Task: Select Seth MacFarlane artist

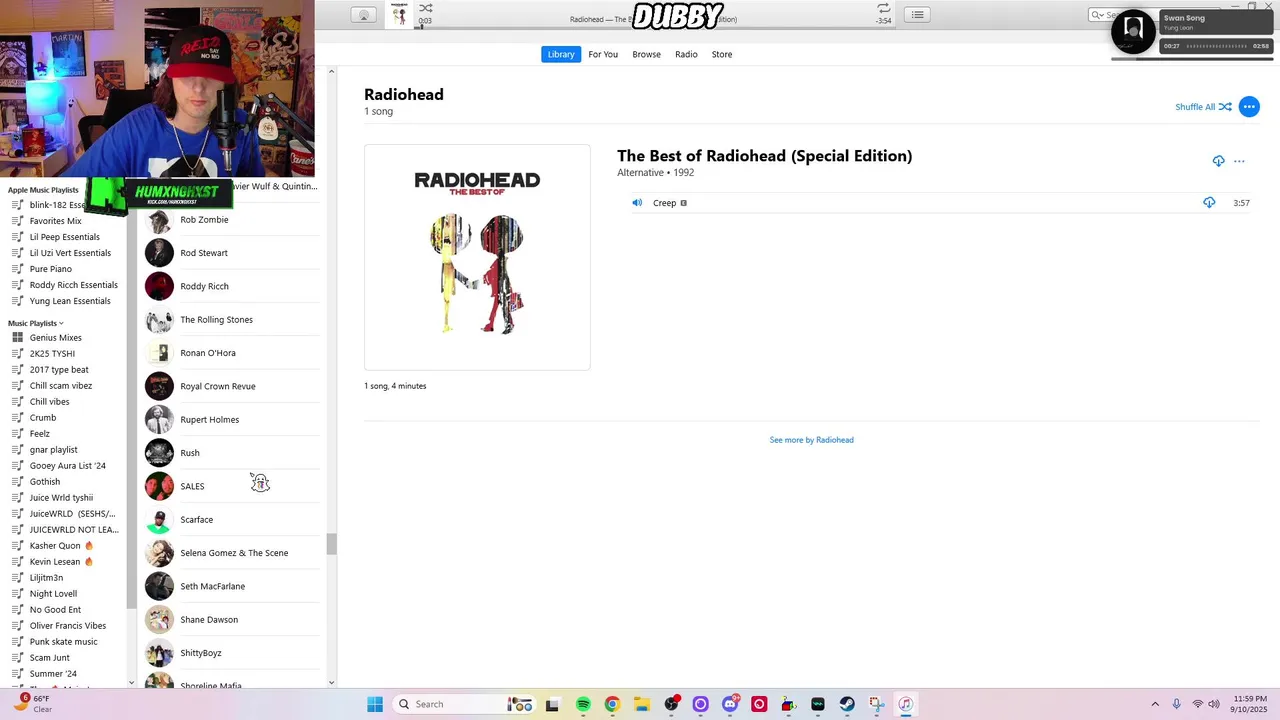Action: point(232,586)
